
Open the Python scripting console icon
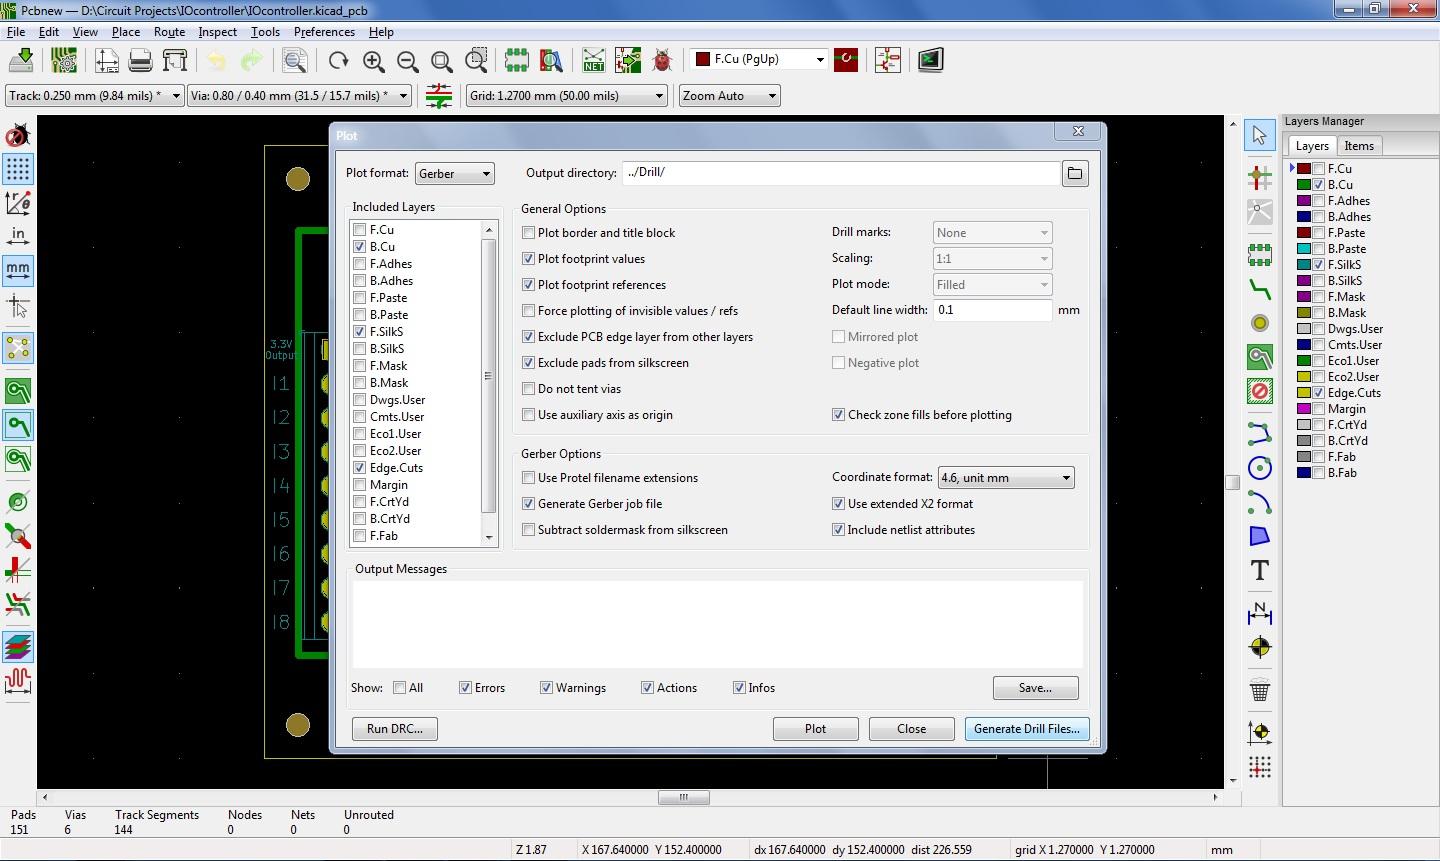[x=930, y=61]
